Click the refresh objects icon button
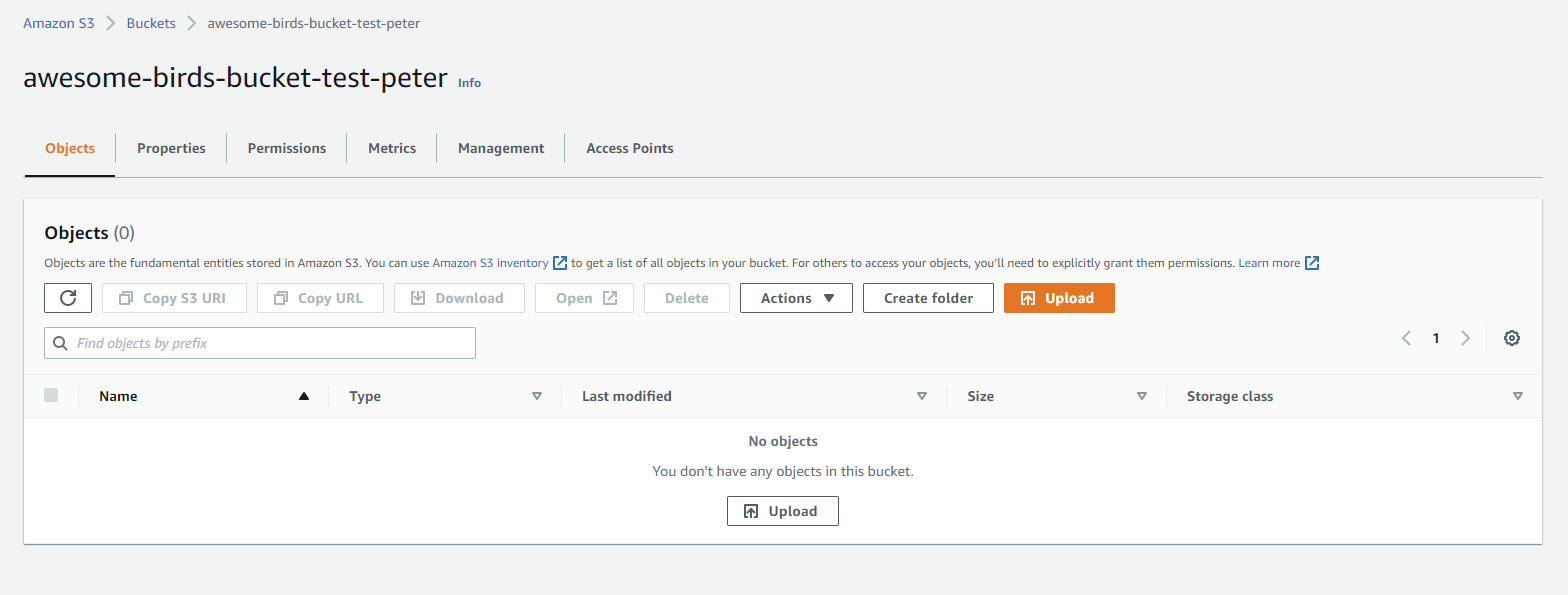This screenshot has width=1568, height=595. (68, 298)
